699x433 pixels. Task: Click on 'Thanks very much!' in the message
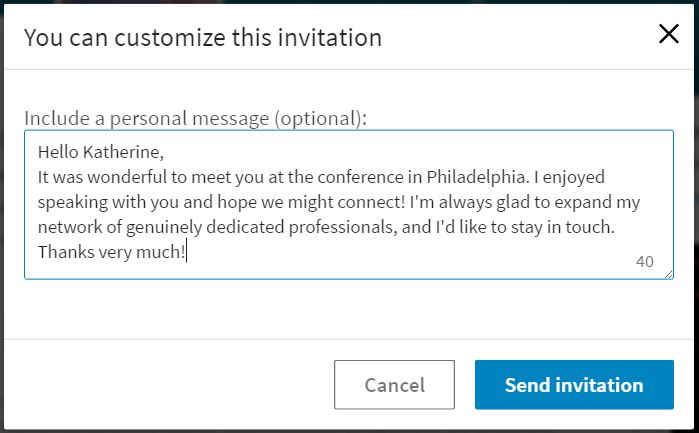click(x=111, y=252)
